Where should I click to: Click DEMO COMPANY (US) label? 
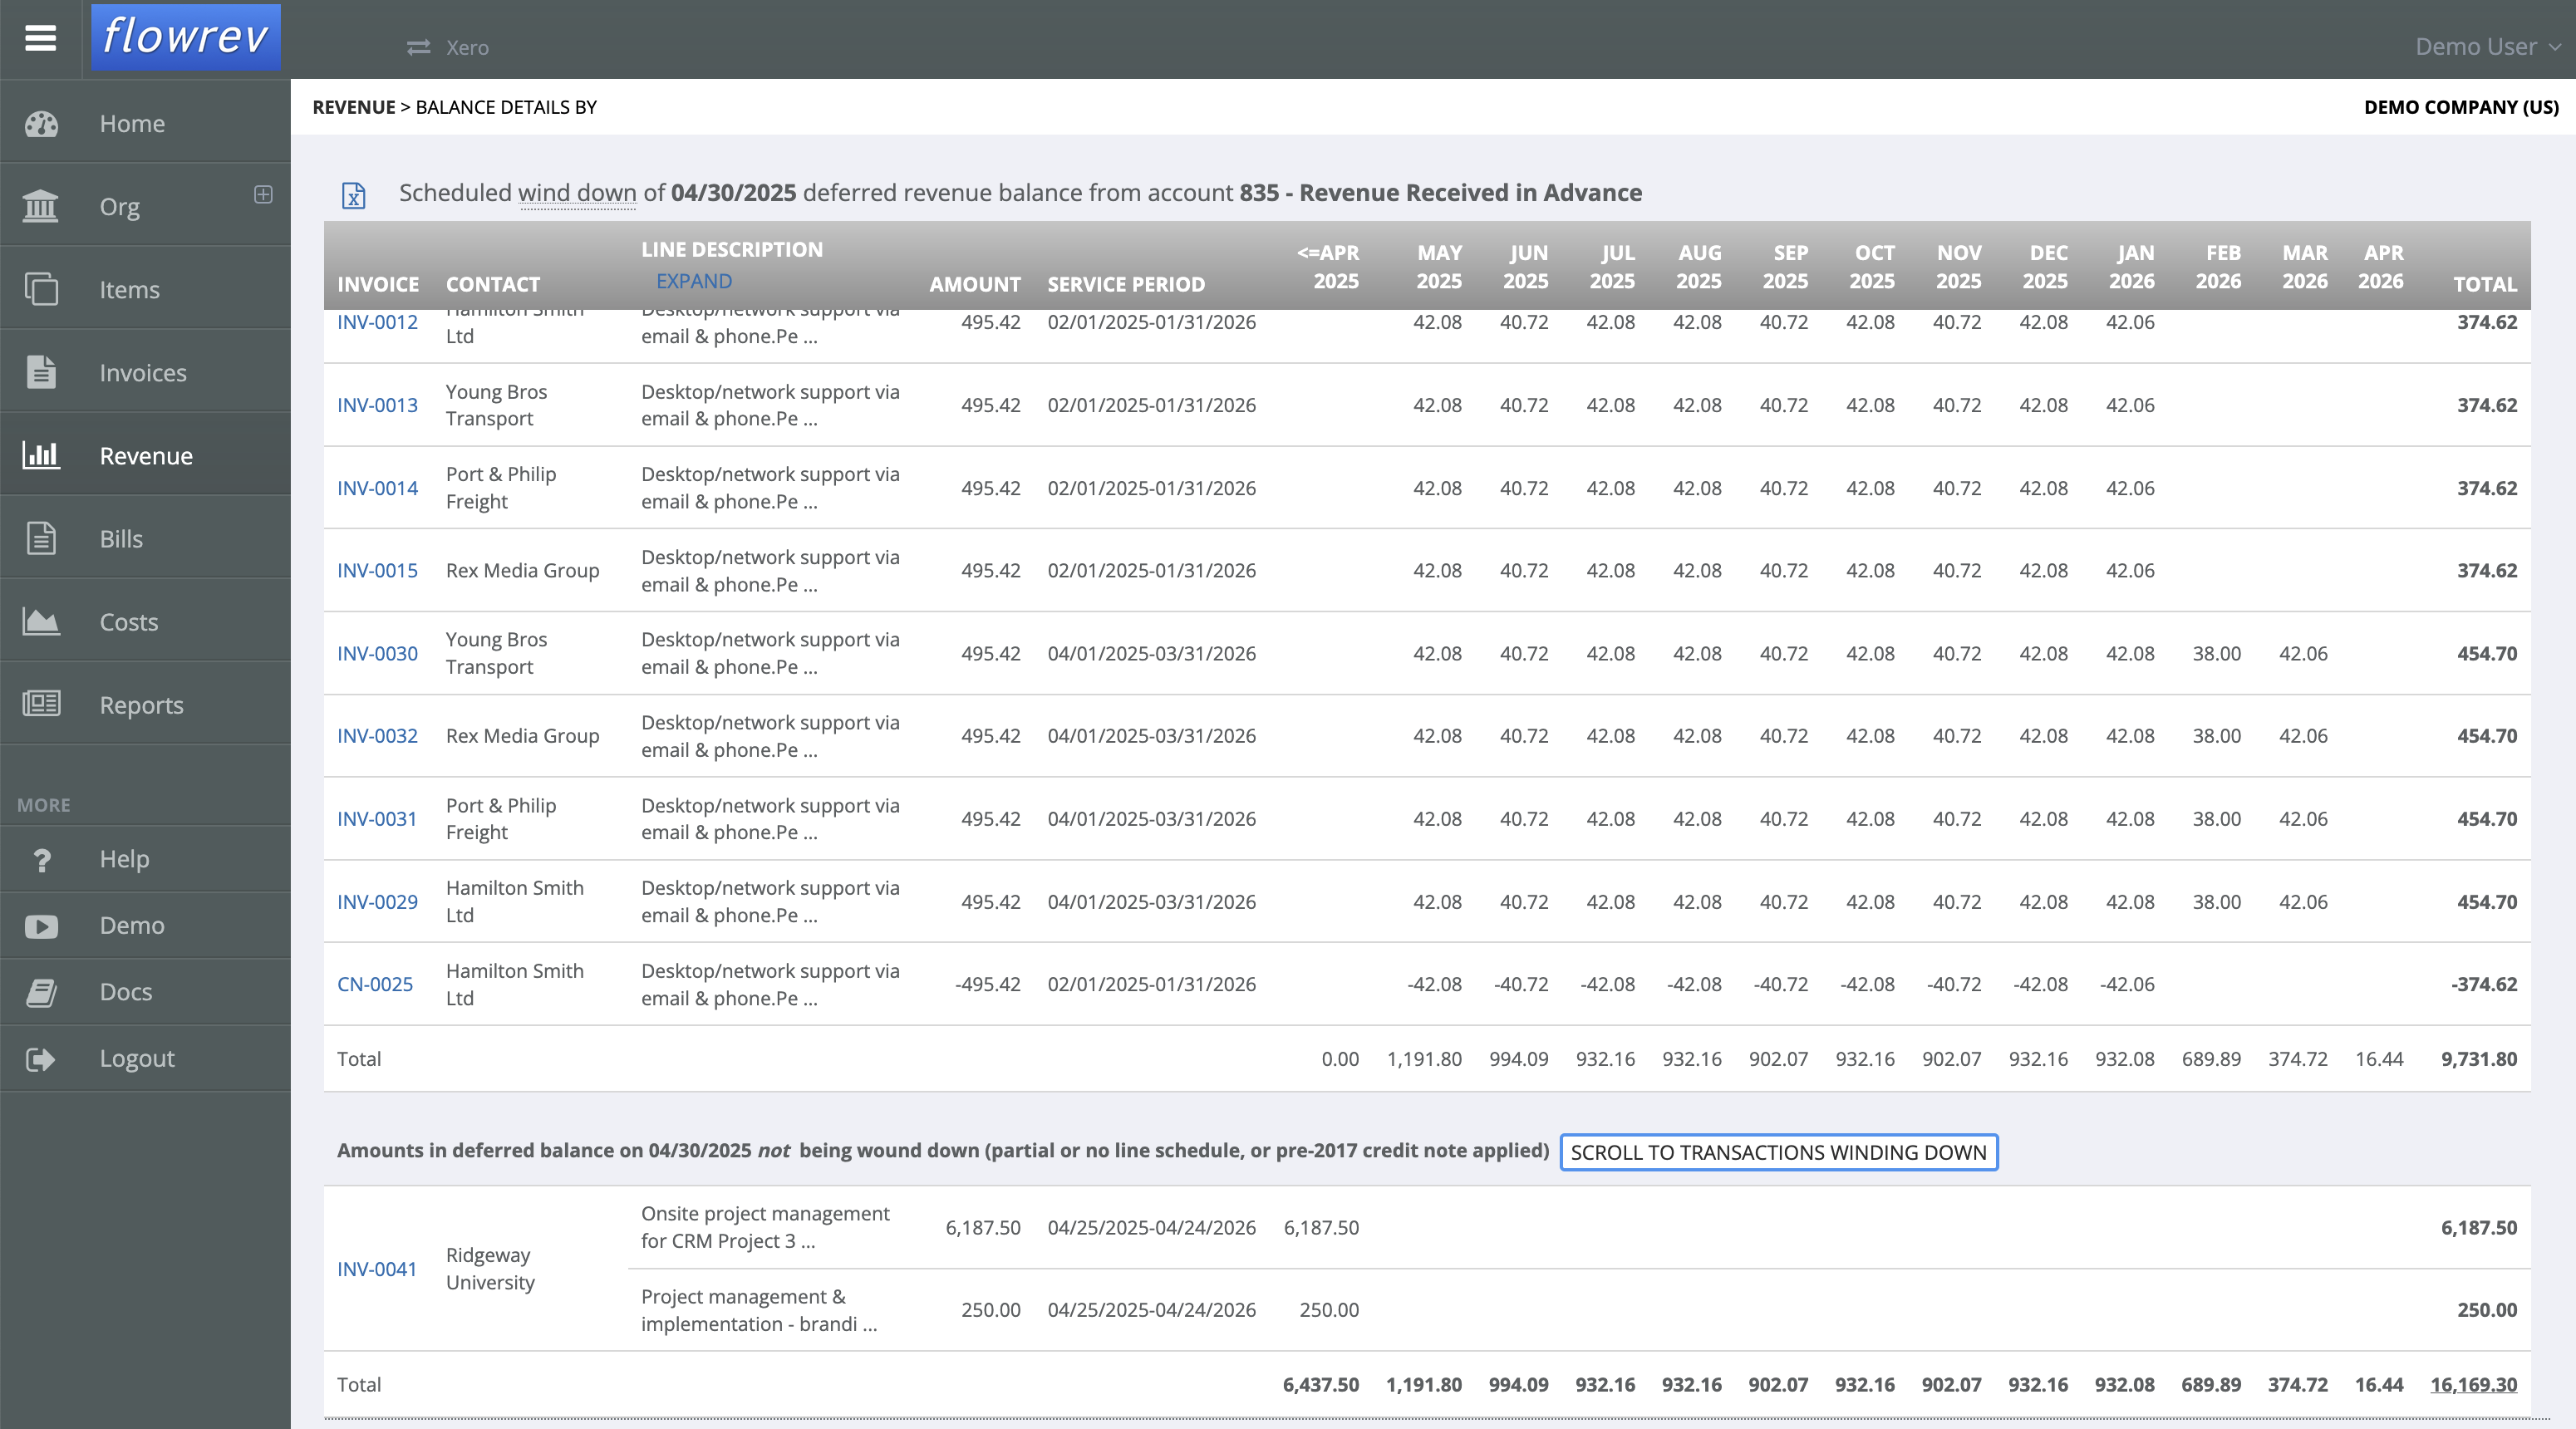2461,107
